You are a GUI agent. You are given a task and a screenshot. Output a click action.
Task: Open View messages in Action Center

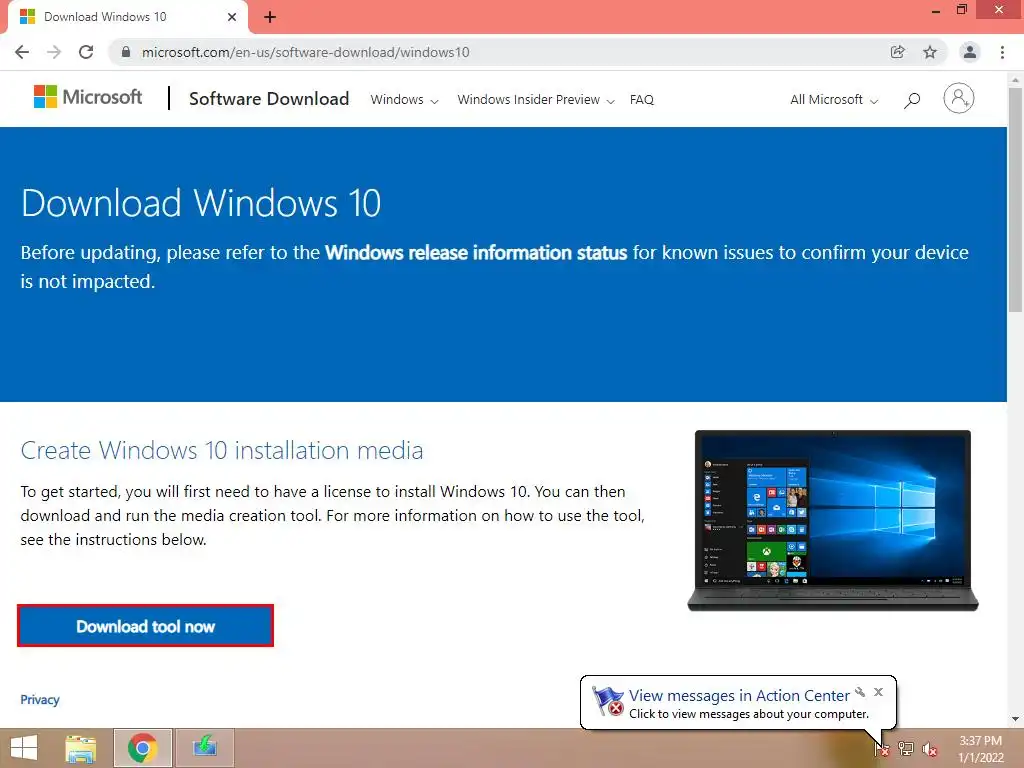click(x=739, y=696)
